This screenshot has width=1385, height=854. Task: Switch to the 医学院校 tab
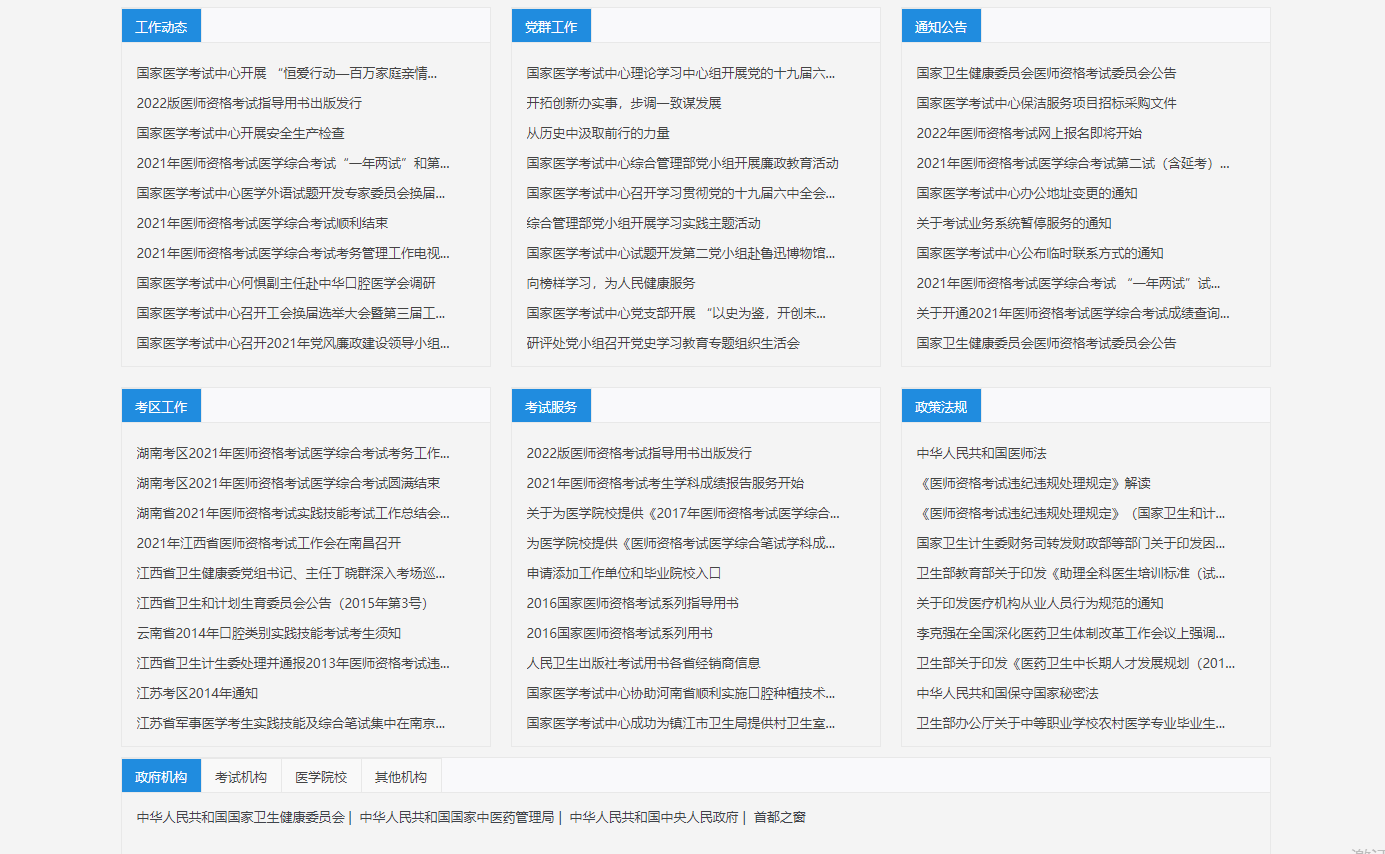point(321,777)
